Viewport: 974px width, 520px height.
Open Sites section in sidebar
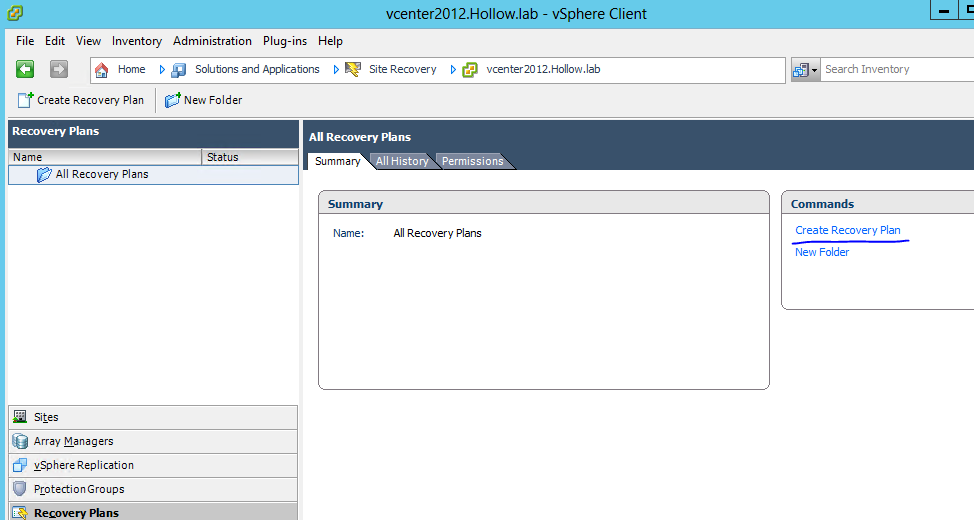tap(46, 417)
